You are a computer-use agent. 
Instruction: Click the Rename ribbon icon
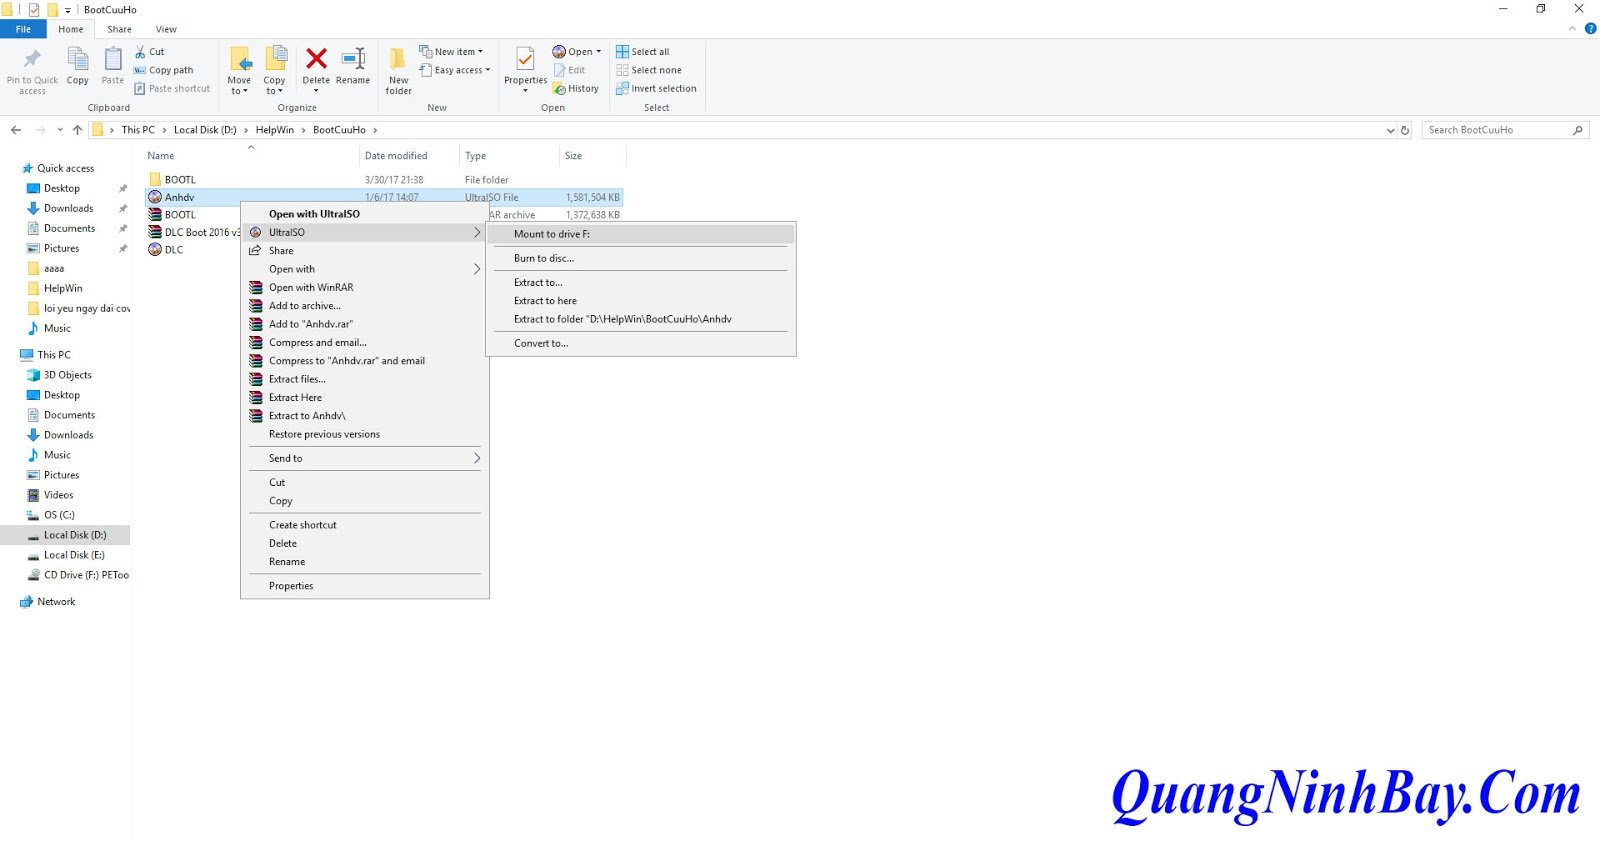click(x=353, y=59)
